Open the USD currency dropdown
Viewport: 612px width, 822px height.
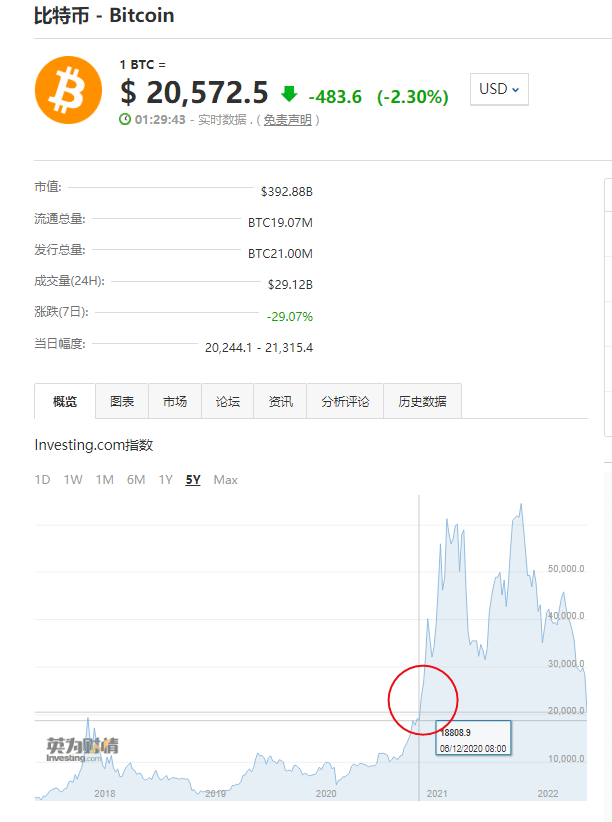tap(499, 89)
